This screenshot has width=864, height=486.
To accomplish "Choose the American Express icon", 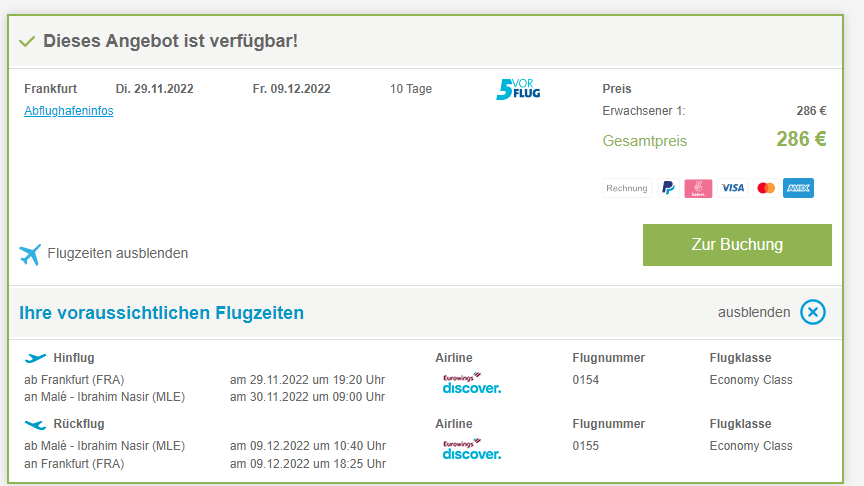I will (x=798, y=188).
